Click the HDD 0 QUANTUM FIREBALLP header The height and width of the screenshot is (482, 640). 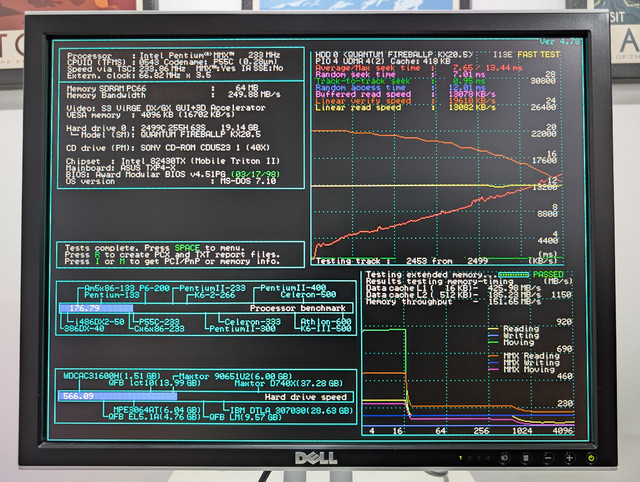[394, 54]
